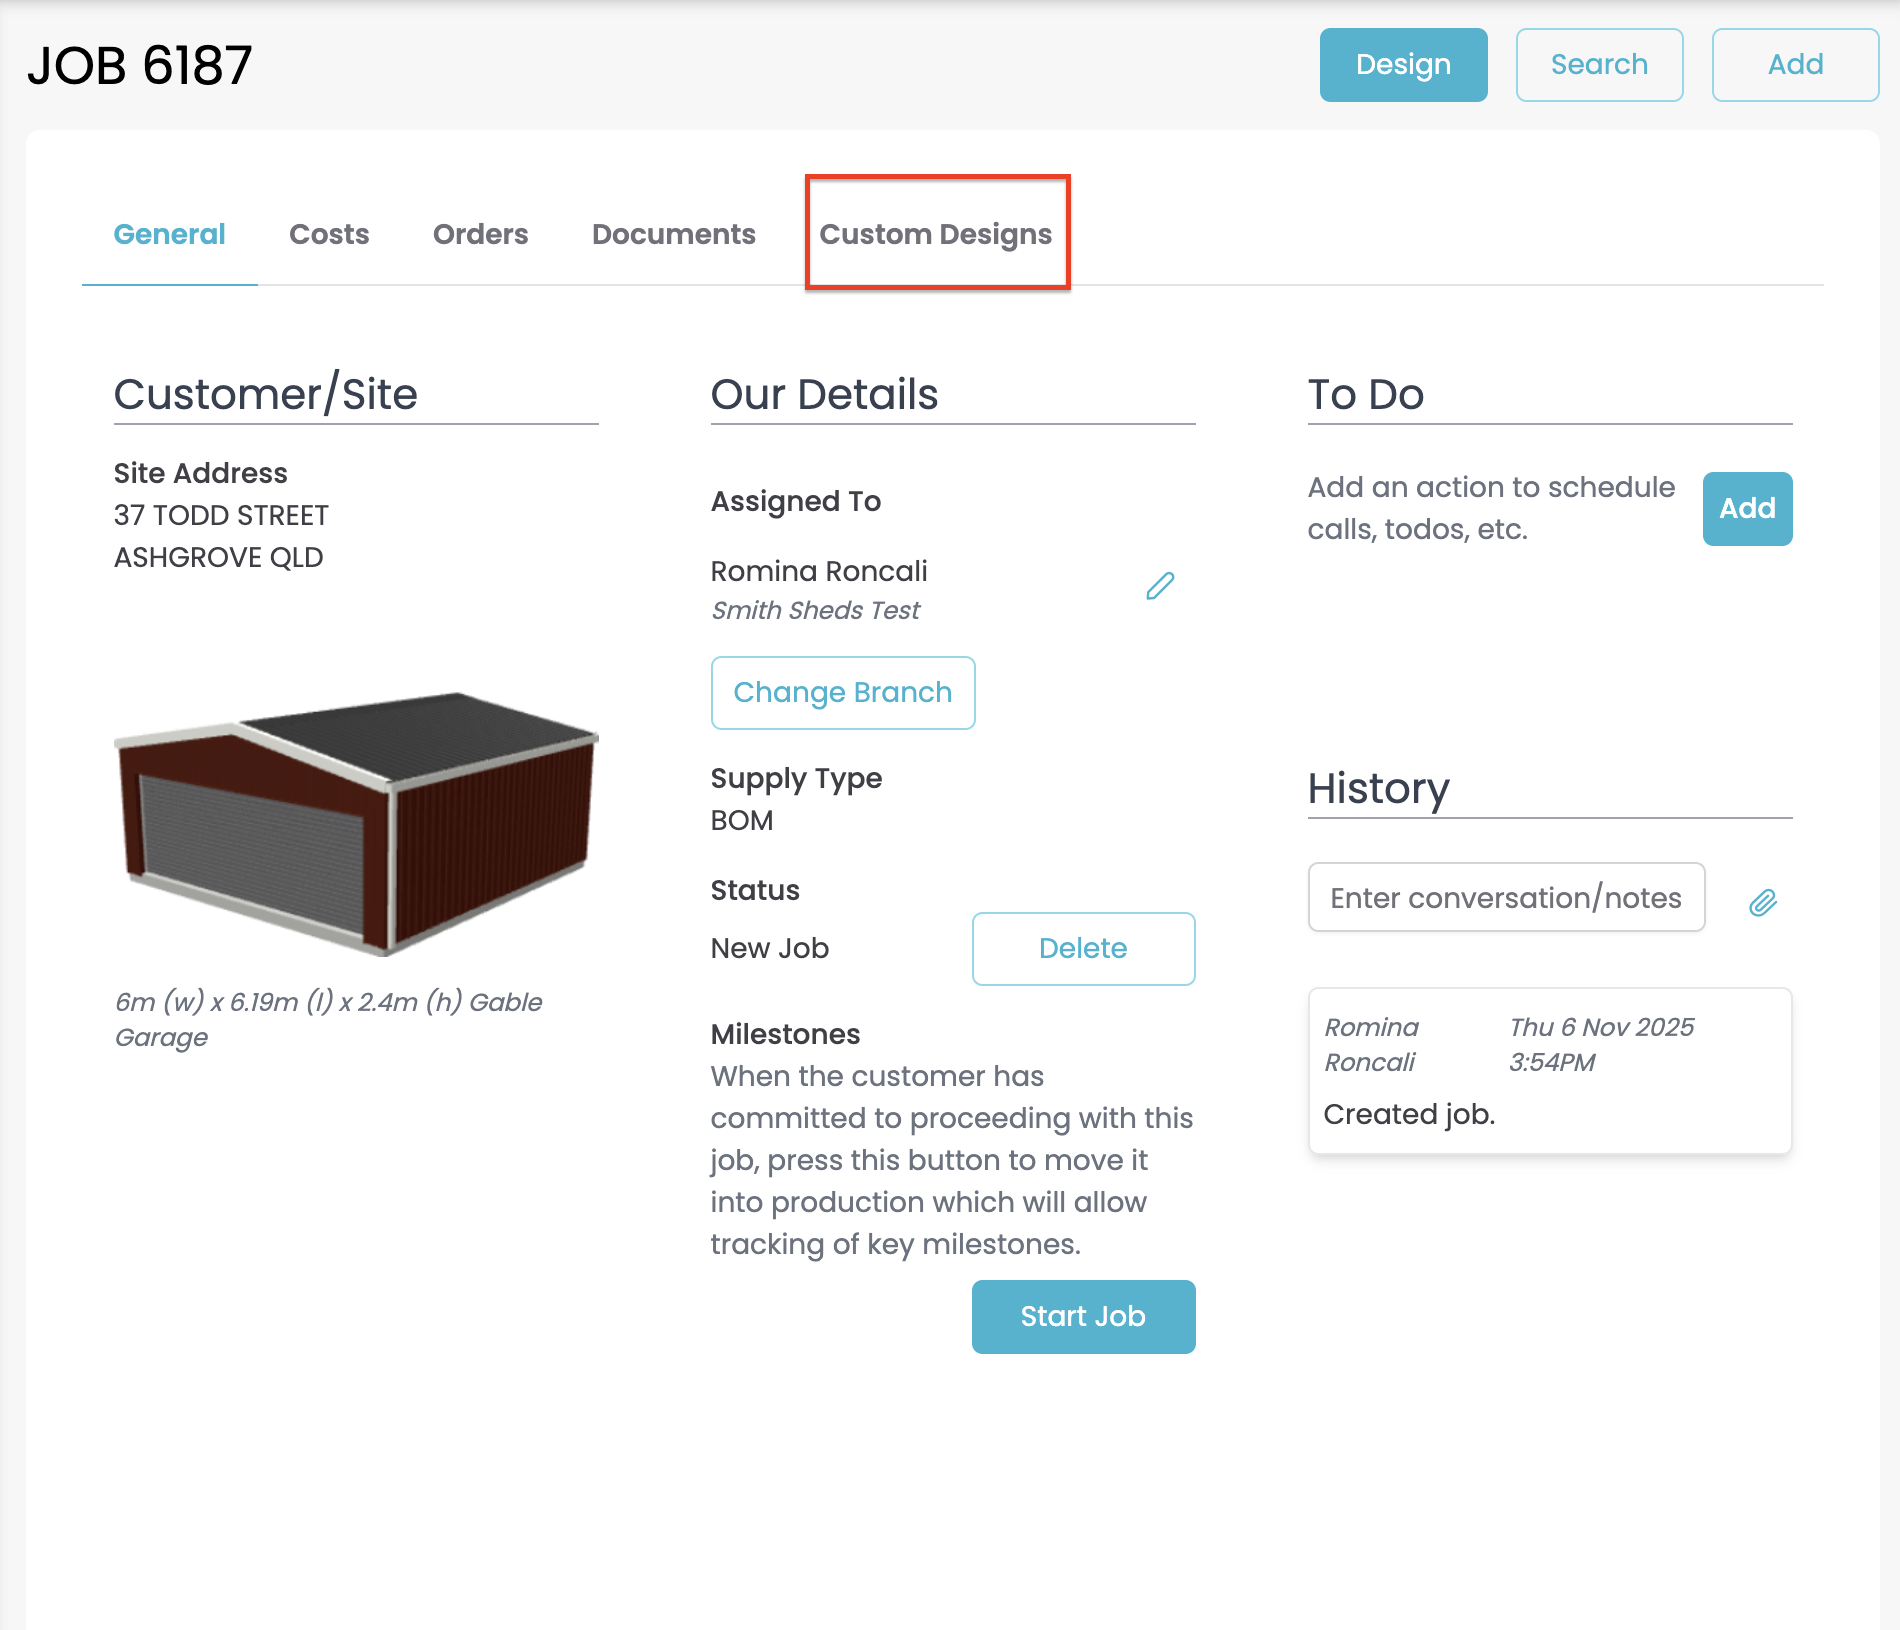Select the Documents tab
Screen dimensions: 1900x1630
click(x=673, y=234)
